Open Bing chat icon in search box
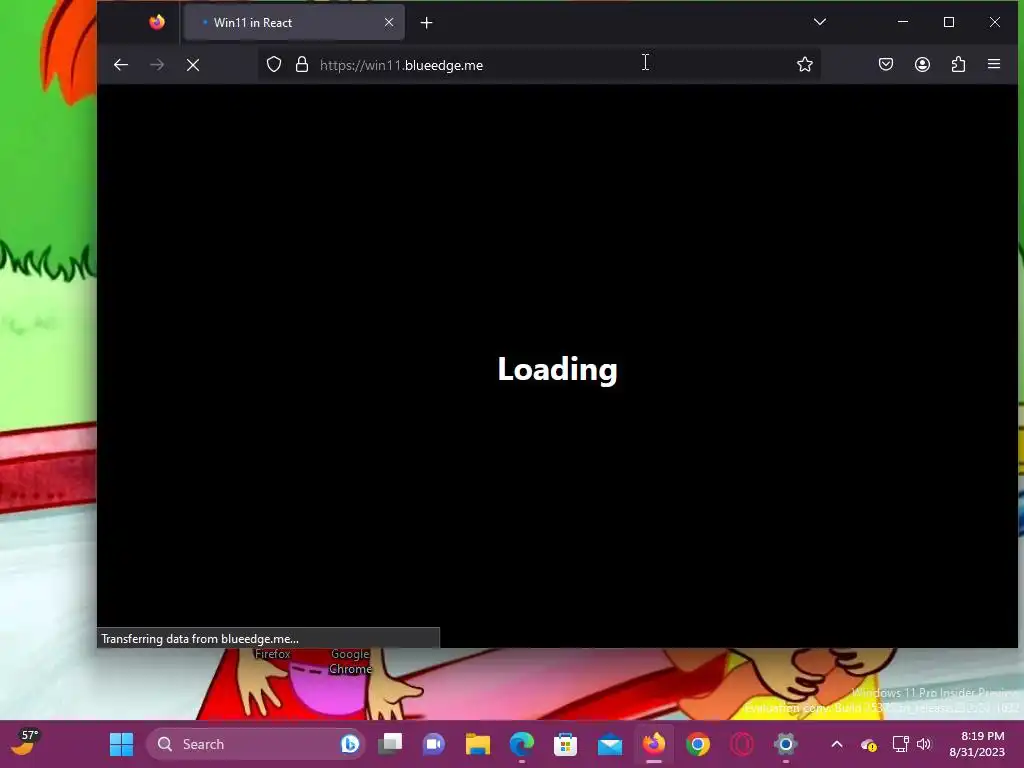This screenshot has height=768, width=1024. click(349, 744)
